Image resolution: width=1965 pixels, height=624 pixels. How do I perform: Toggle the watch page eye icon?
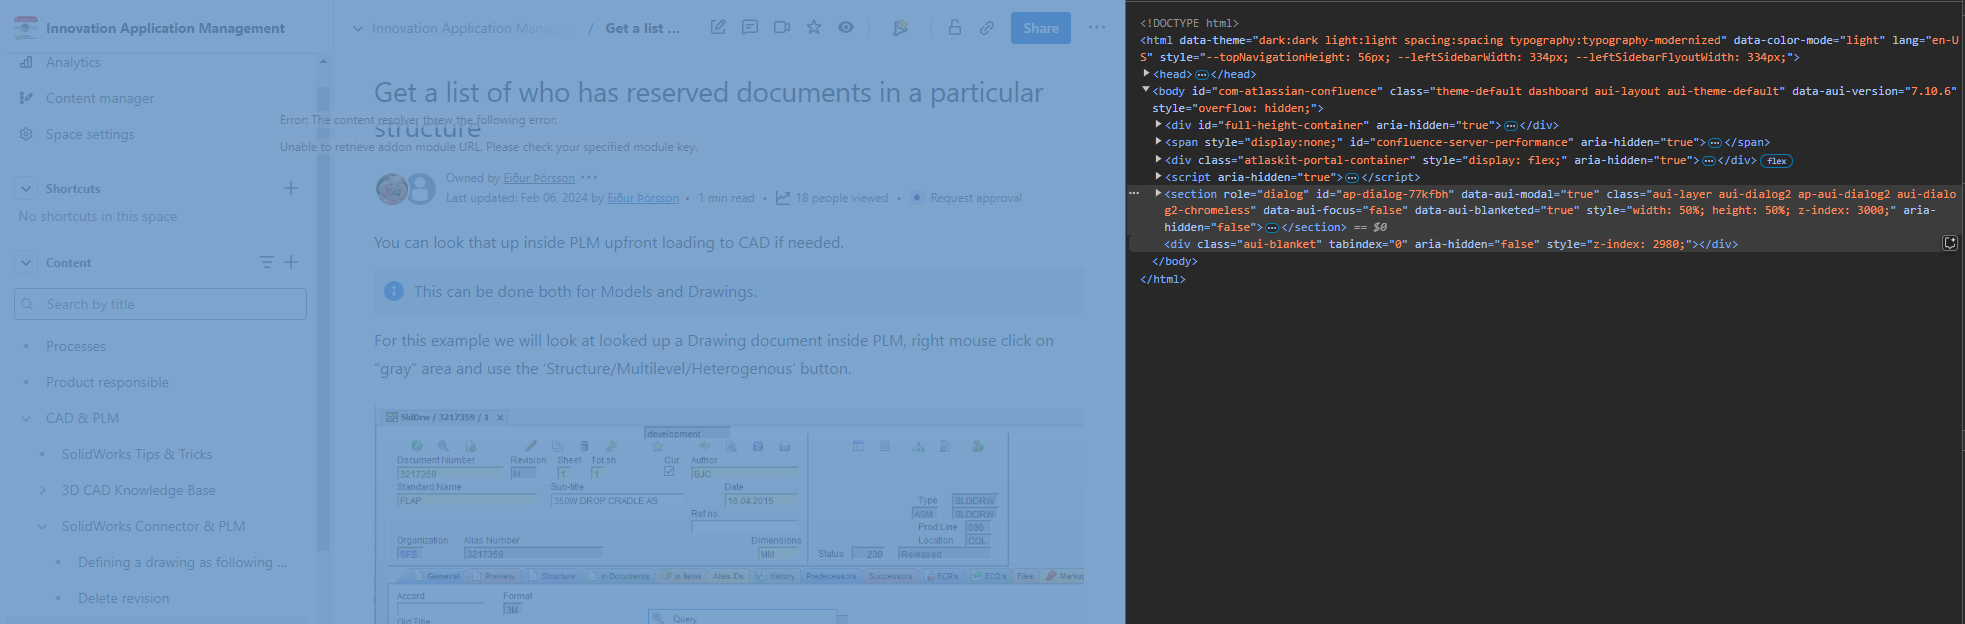point(846,27)
